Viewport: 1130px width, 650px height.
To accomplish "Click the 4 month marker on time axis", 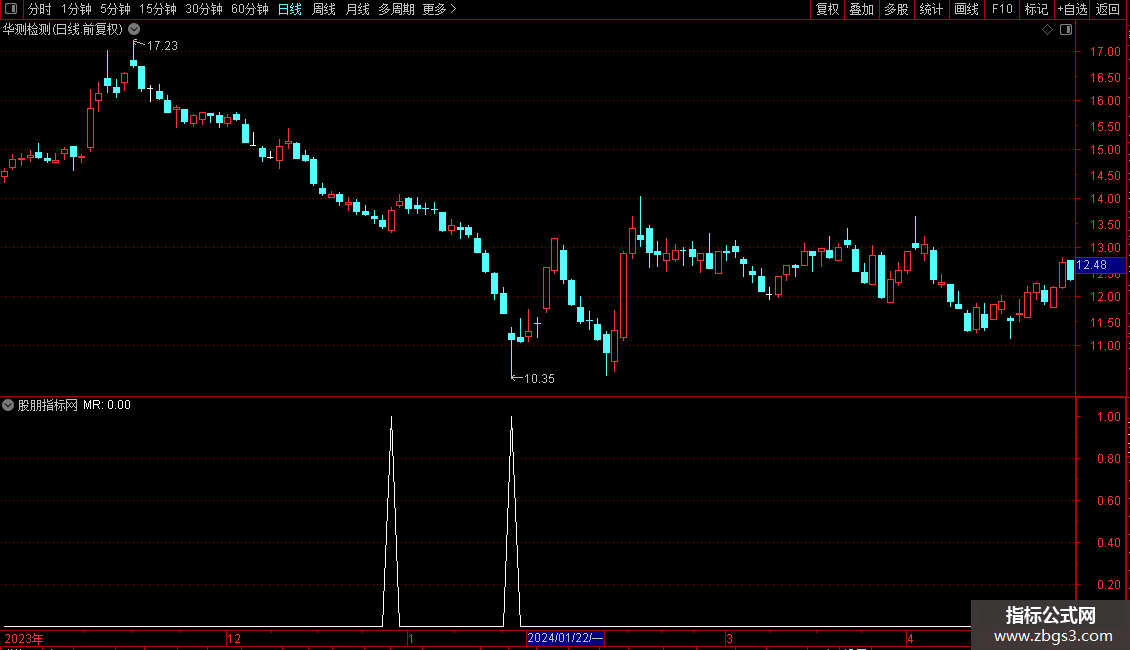I will 910,638.
